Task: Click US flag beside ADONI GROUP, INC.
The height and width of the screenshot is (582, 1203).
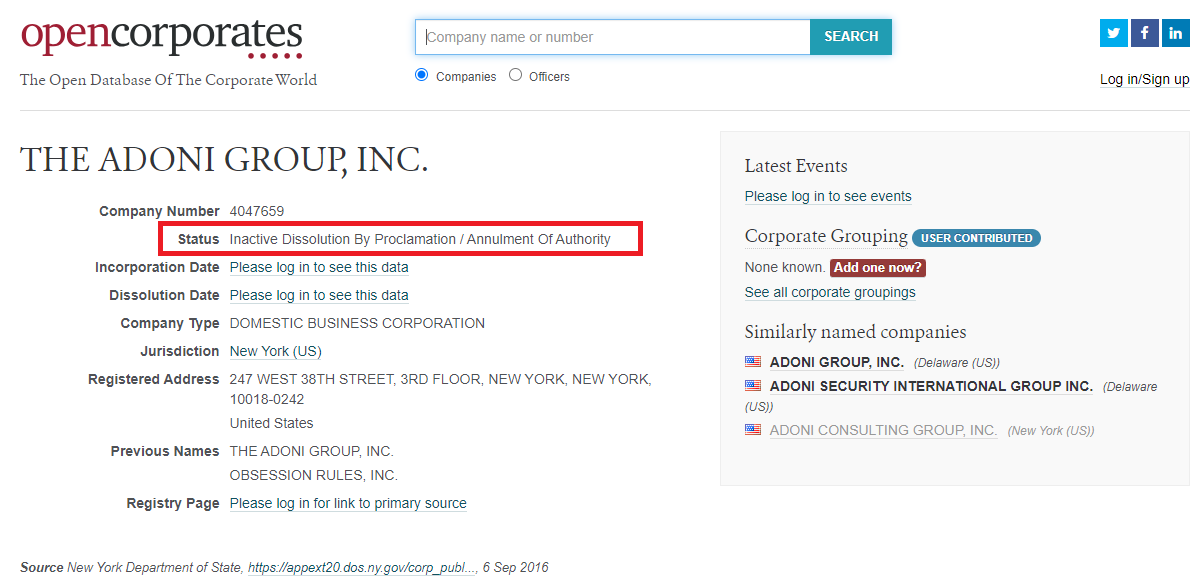Action: point(753,362)
